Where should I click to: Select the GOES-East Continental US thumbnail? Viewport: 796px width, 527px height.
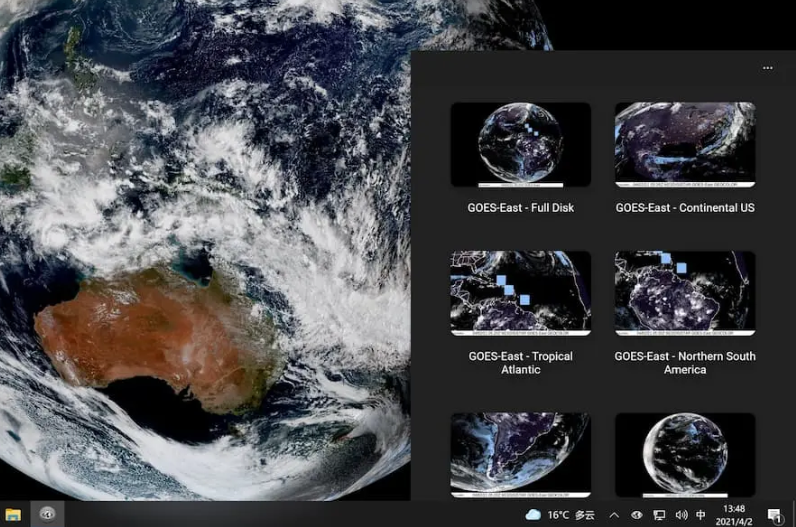685,144
